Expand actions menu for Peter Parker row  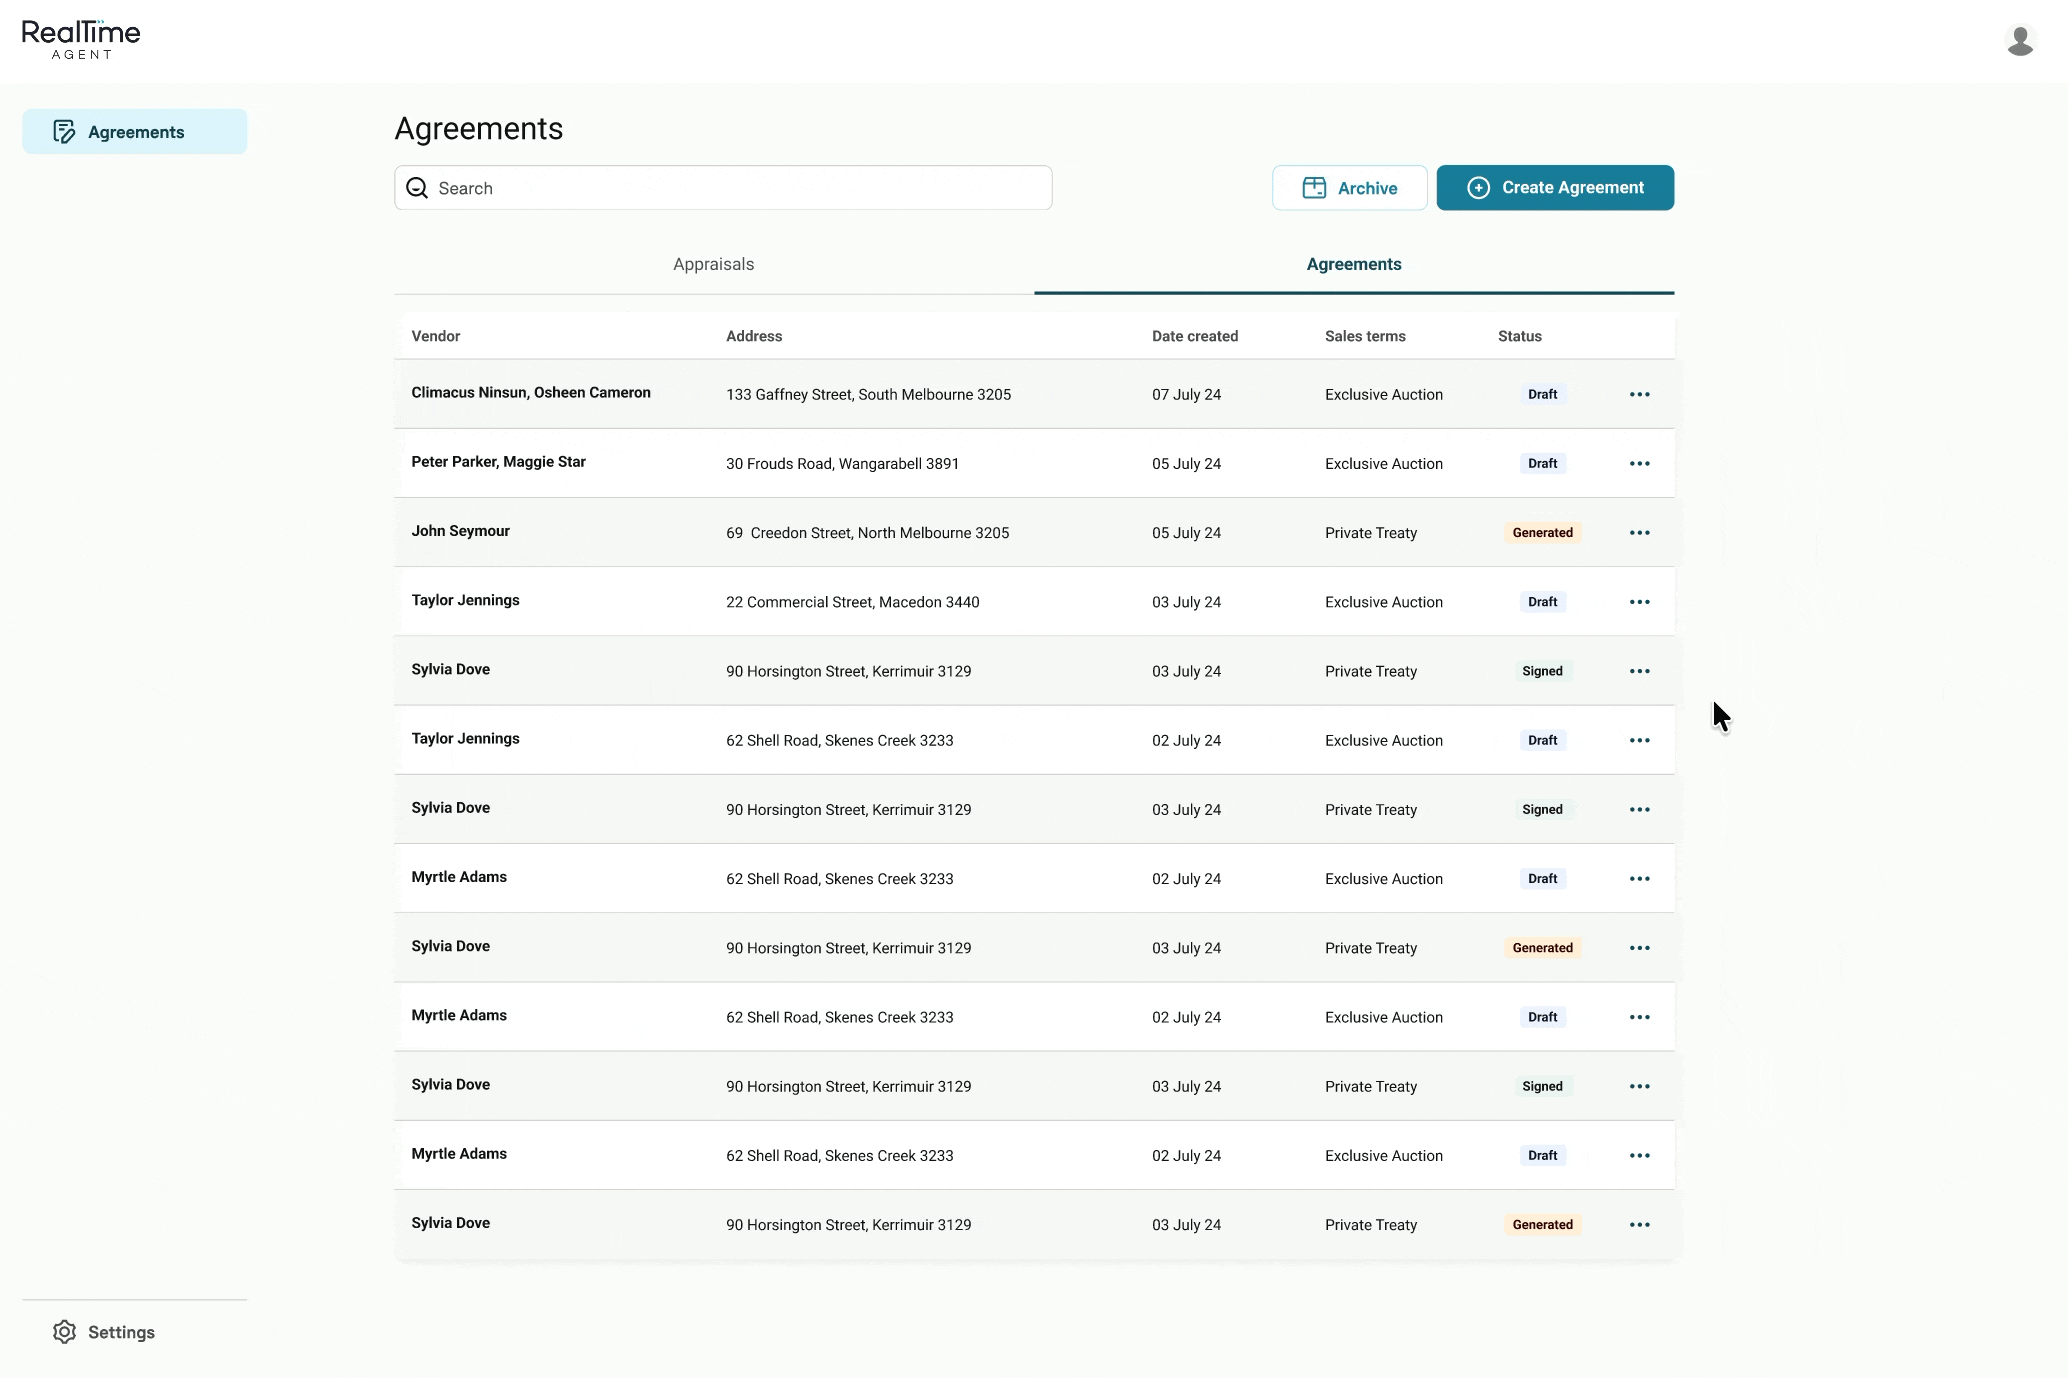[1639, 464]
